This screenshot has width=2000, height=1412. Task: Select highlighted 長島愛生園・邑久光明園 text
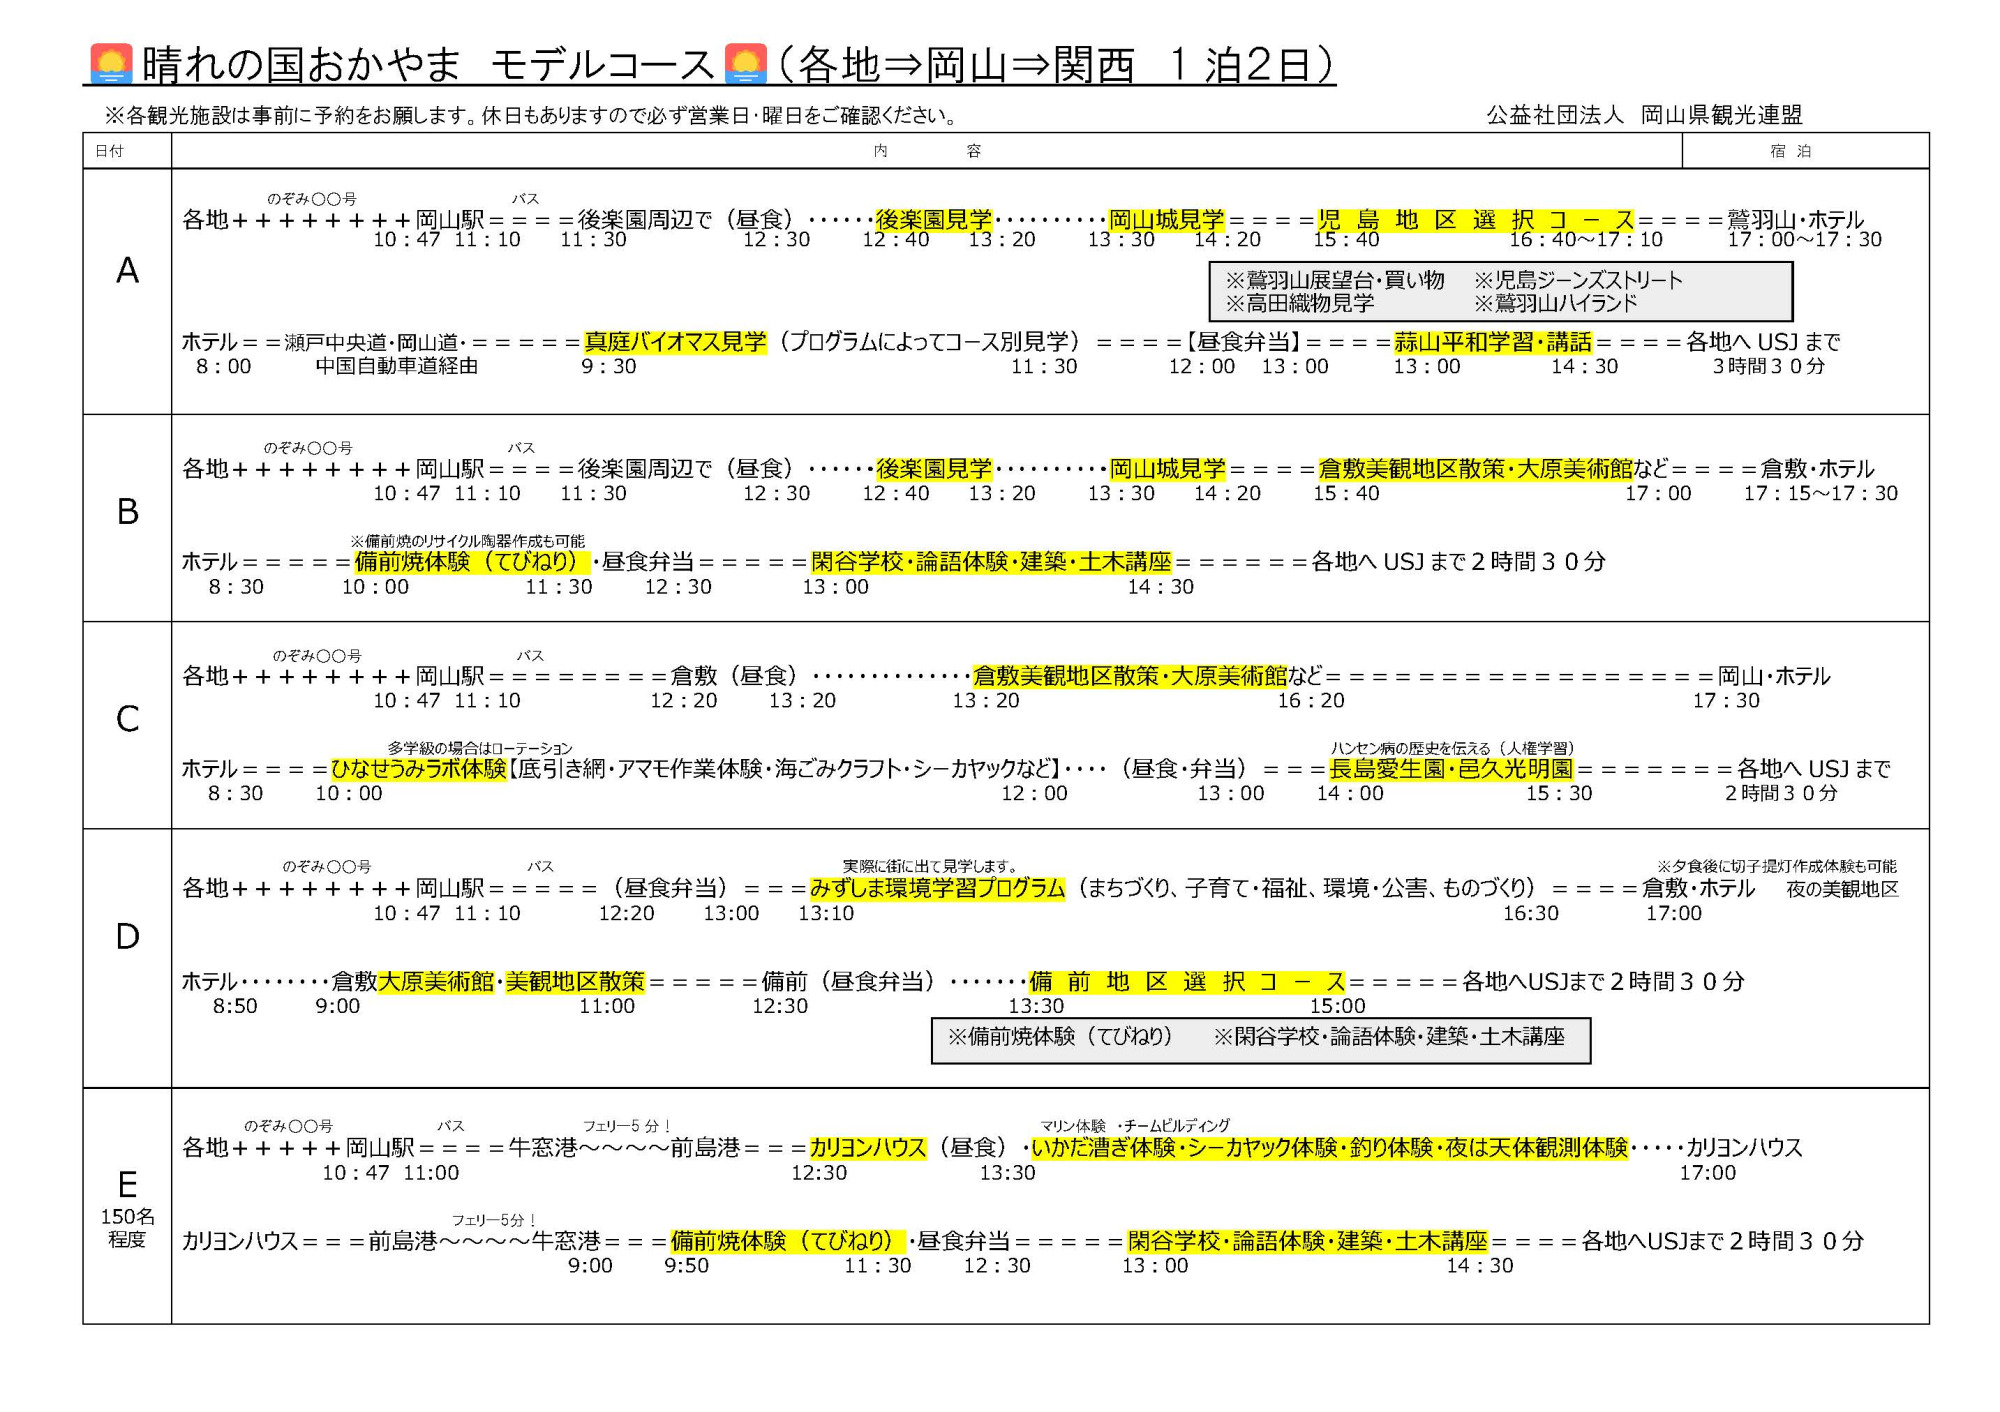(1450, 768)
